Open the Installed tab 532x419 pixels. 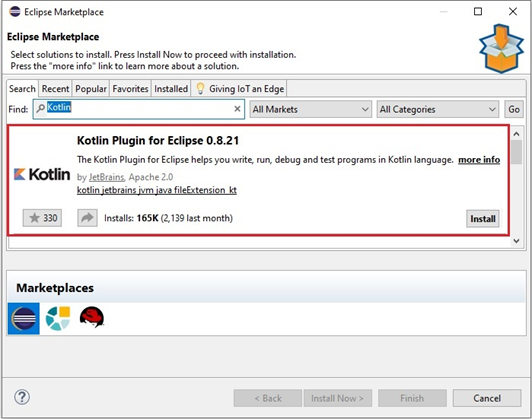tap(171, 89)
